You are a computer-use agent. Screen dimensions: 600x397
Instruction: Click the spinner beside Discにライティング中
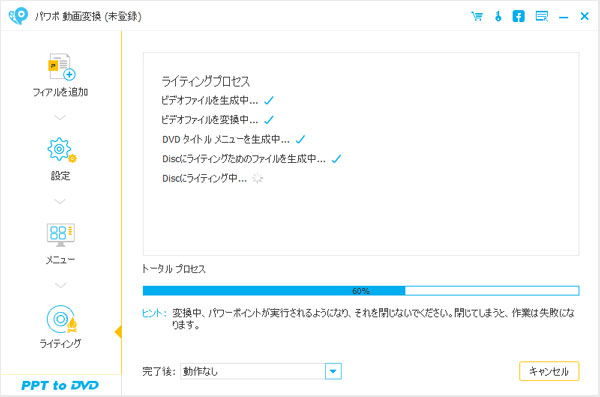click(x=258, y=178)
